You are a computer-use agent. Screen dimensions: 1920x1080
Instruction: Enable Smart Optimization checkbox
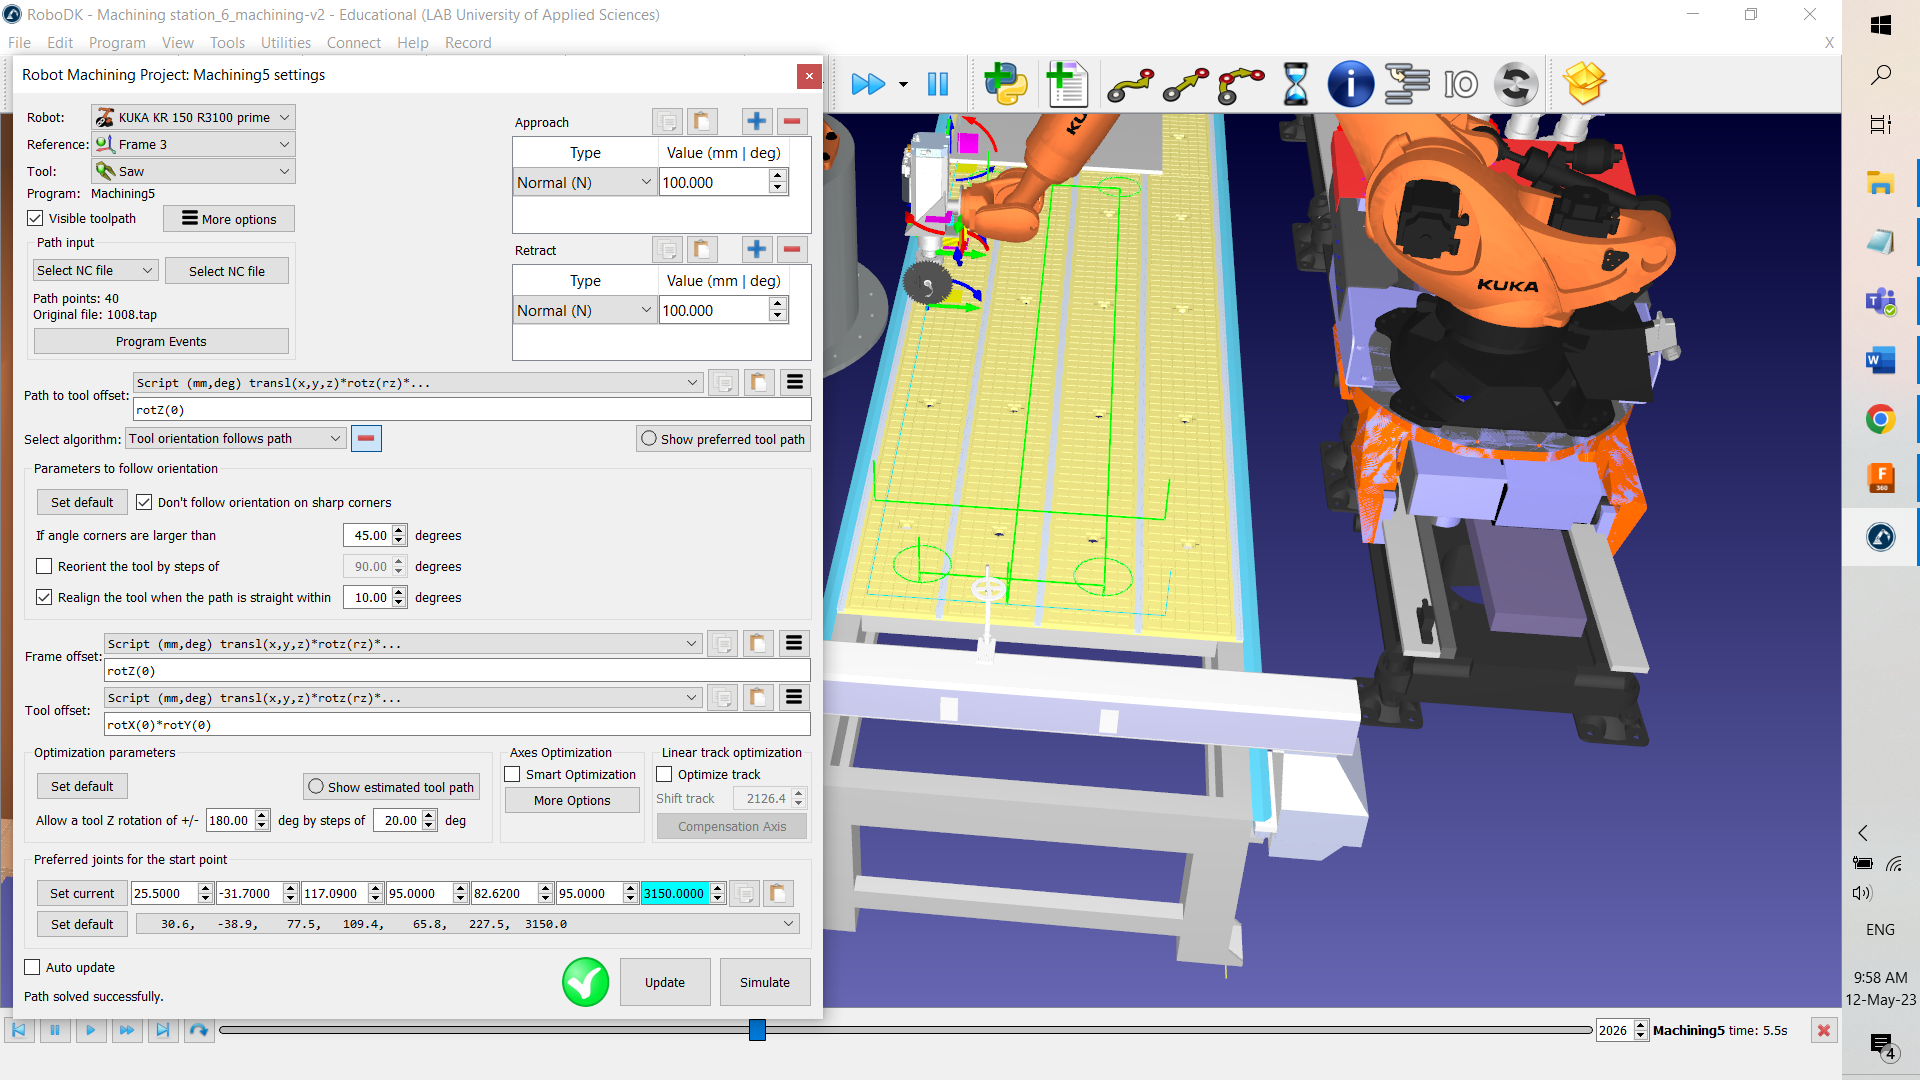[513, 775]
